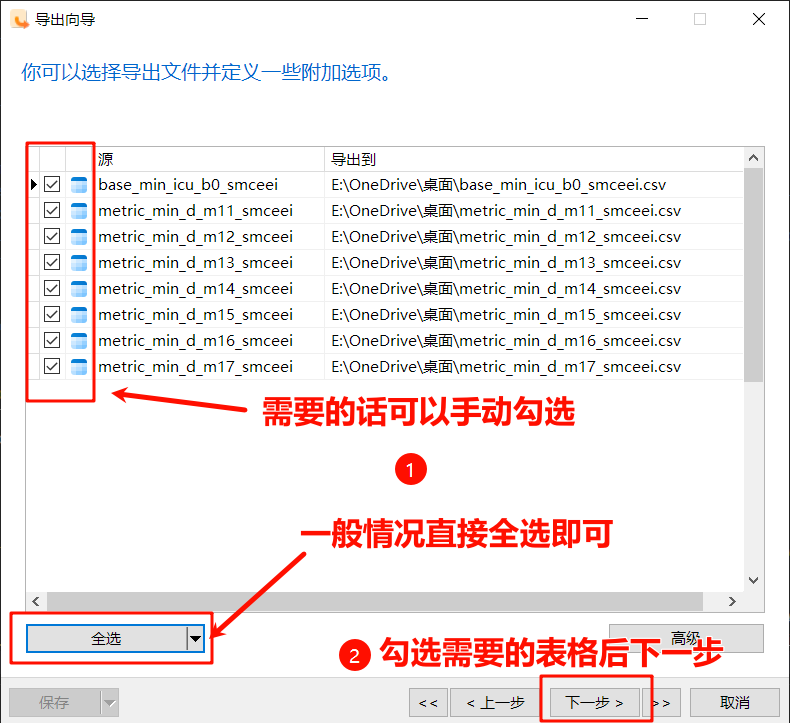The width and height of the screenshot is (790, 723).
Task: Click table icon for metric_min_d_m13_smceei
Action: click(79, 263)
